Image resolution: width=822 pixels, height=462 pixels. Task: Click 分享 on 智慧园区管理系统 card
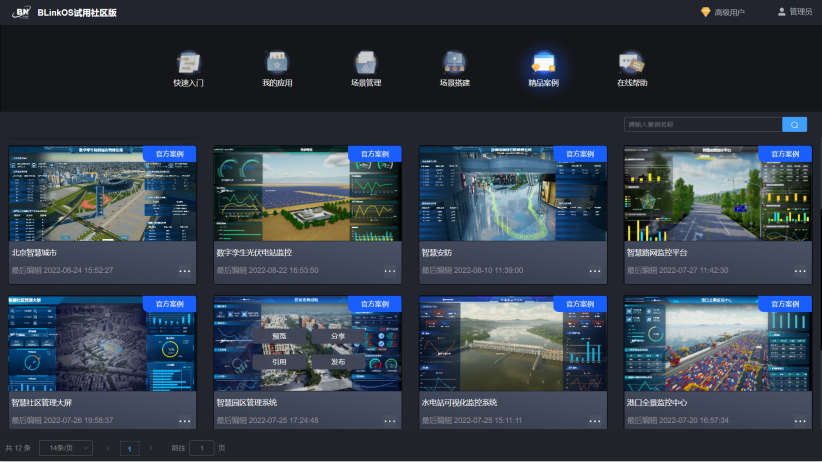coord(337,337)
